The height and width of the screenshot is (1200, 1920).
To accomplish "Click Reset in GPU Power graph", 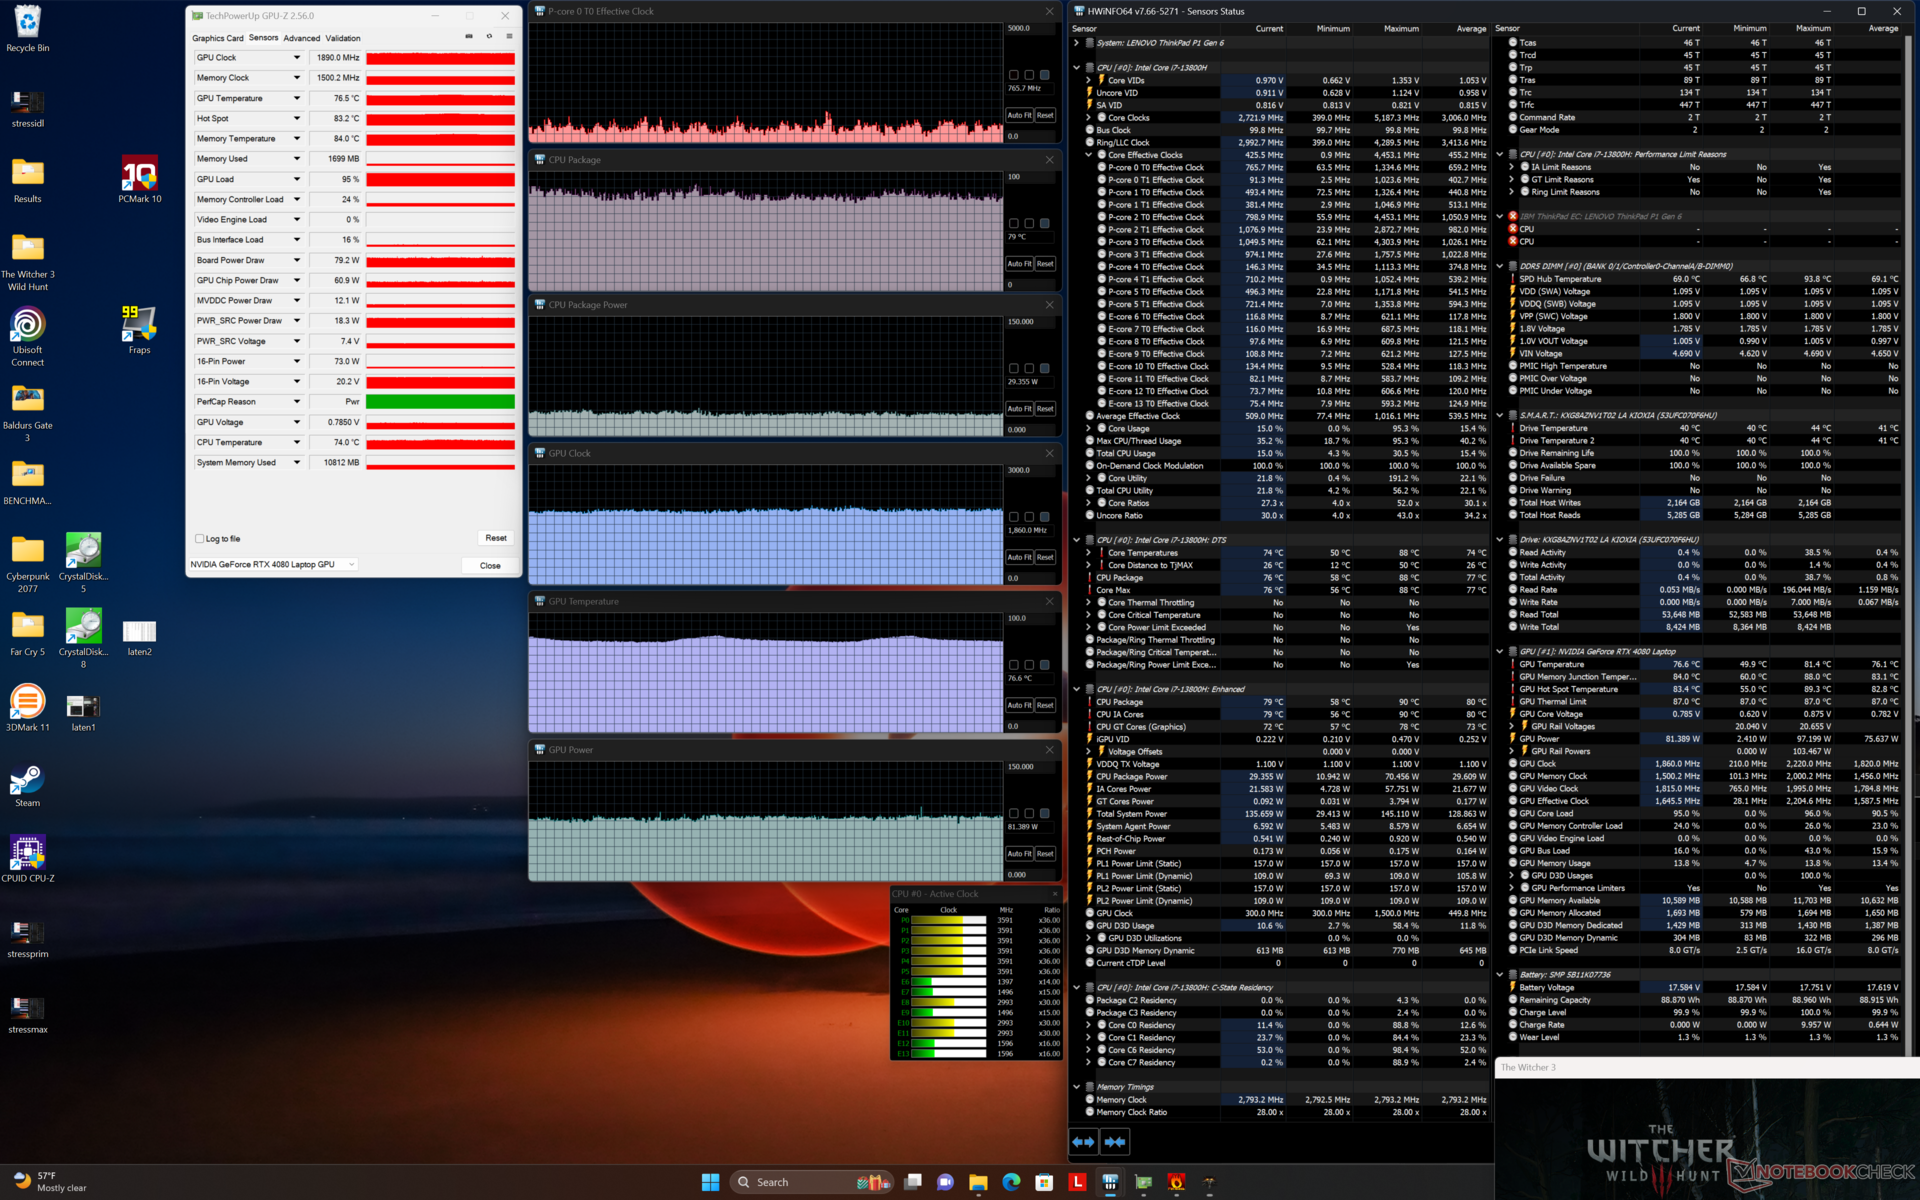I will pyautogui.click(x=1045, y=854).
